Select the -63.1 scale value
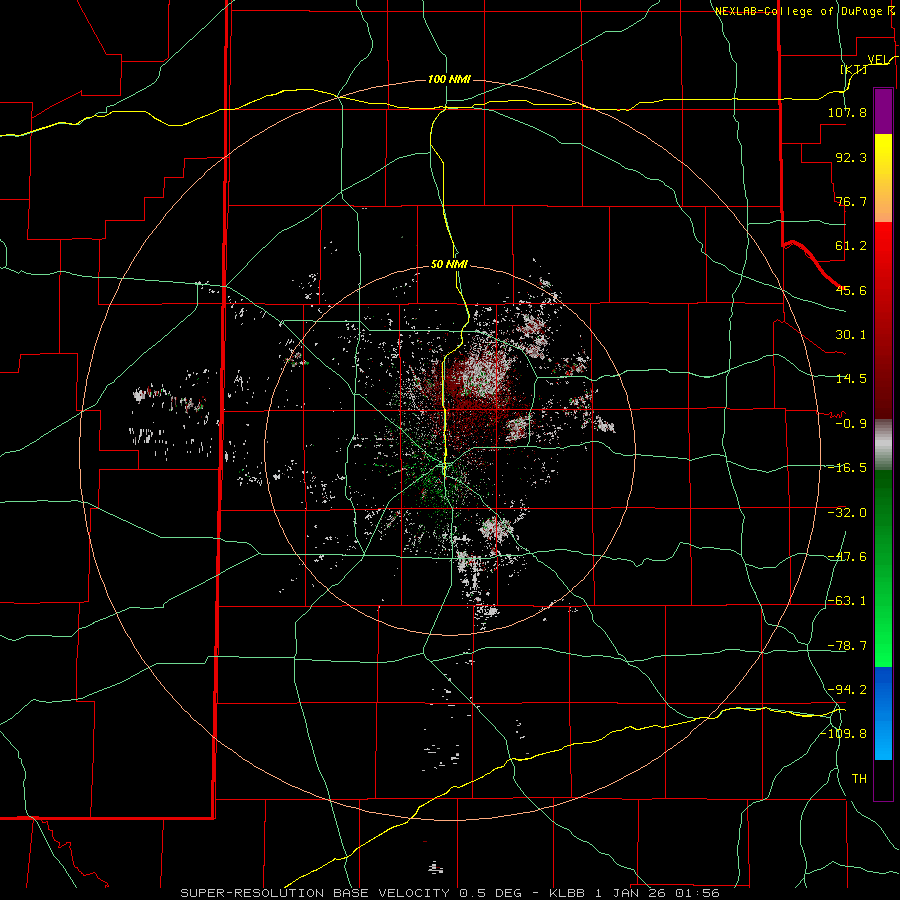This screenshot has height=900, width=900. coord(847,601)
